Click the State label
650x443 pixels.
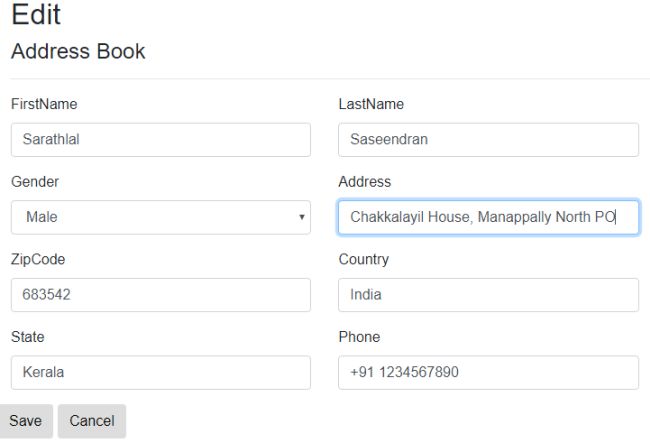click(27, 337)
